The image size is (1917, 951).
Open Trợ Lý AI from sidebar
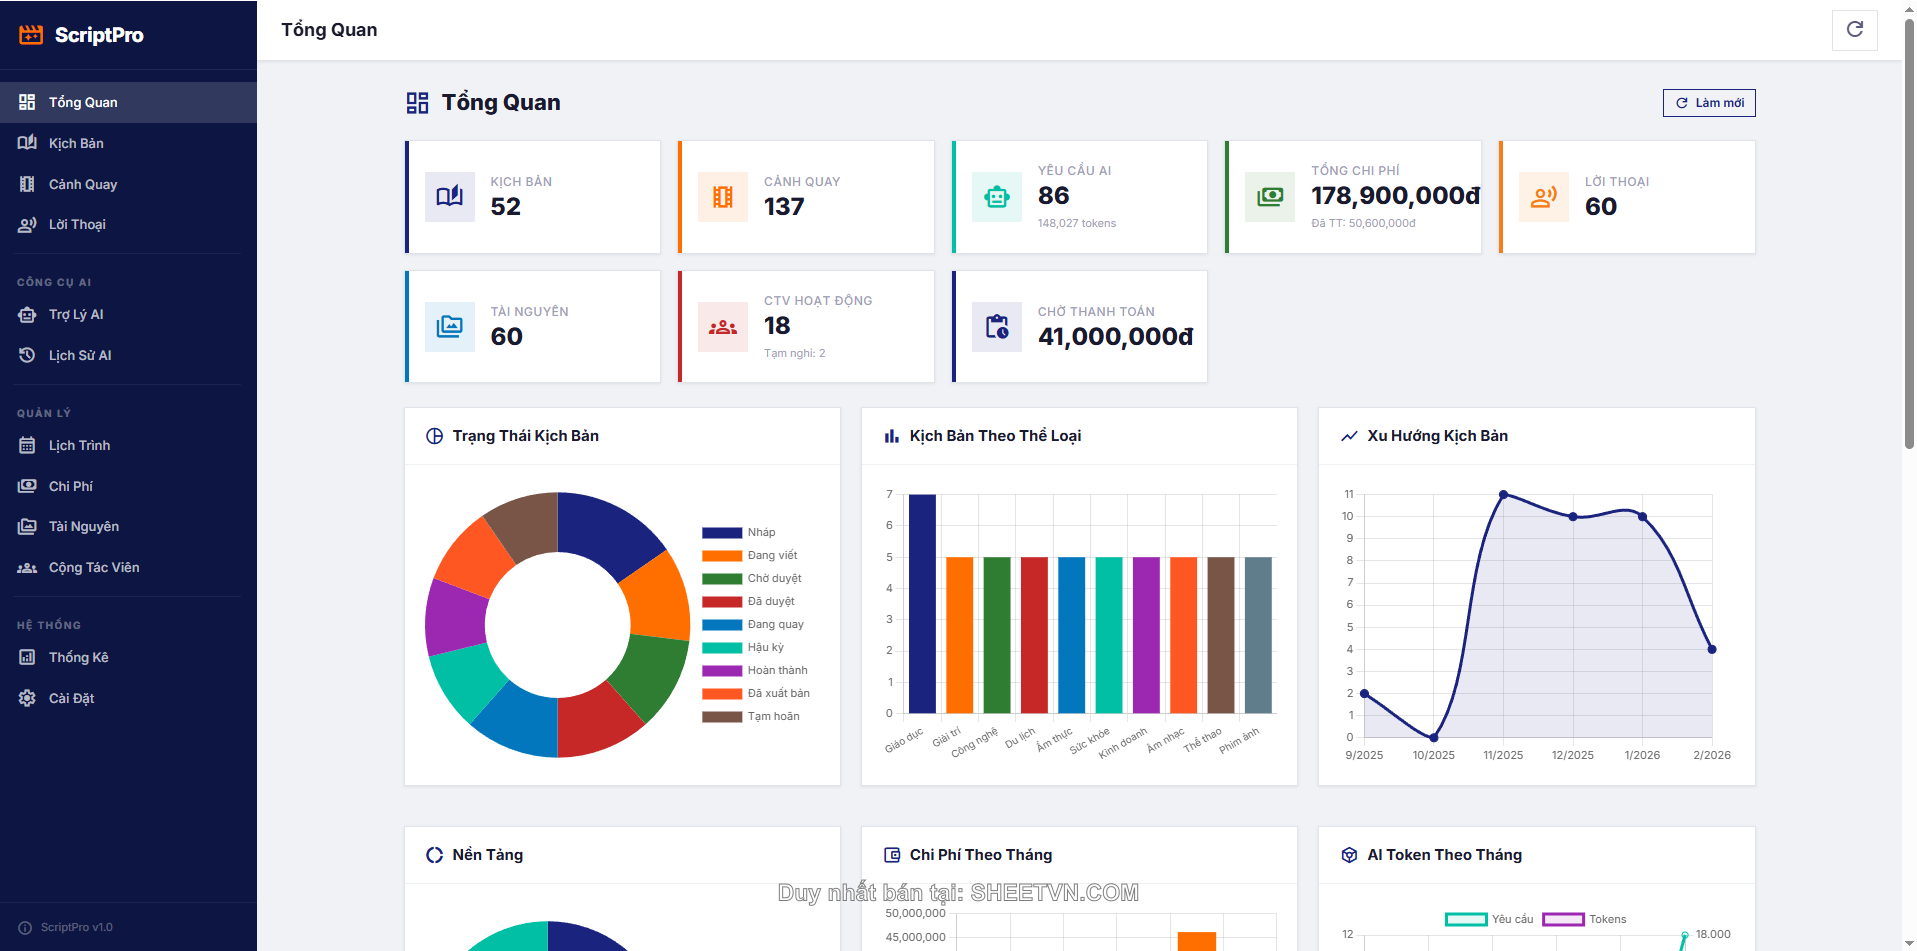tap(76, 314)
